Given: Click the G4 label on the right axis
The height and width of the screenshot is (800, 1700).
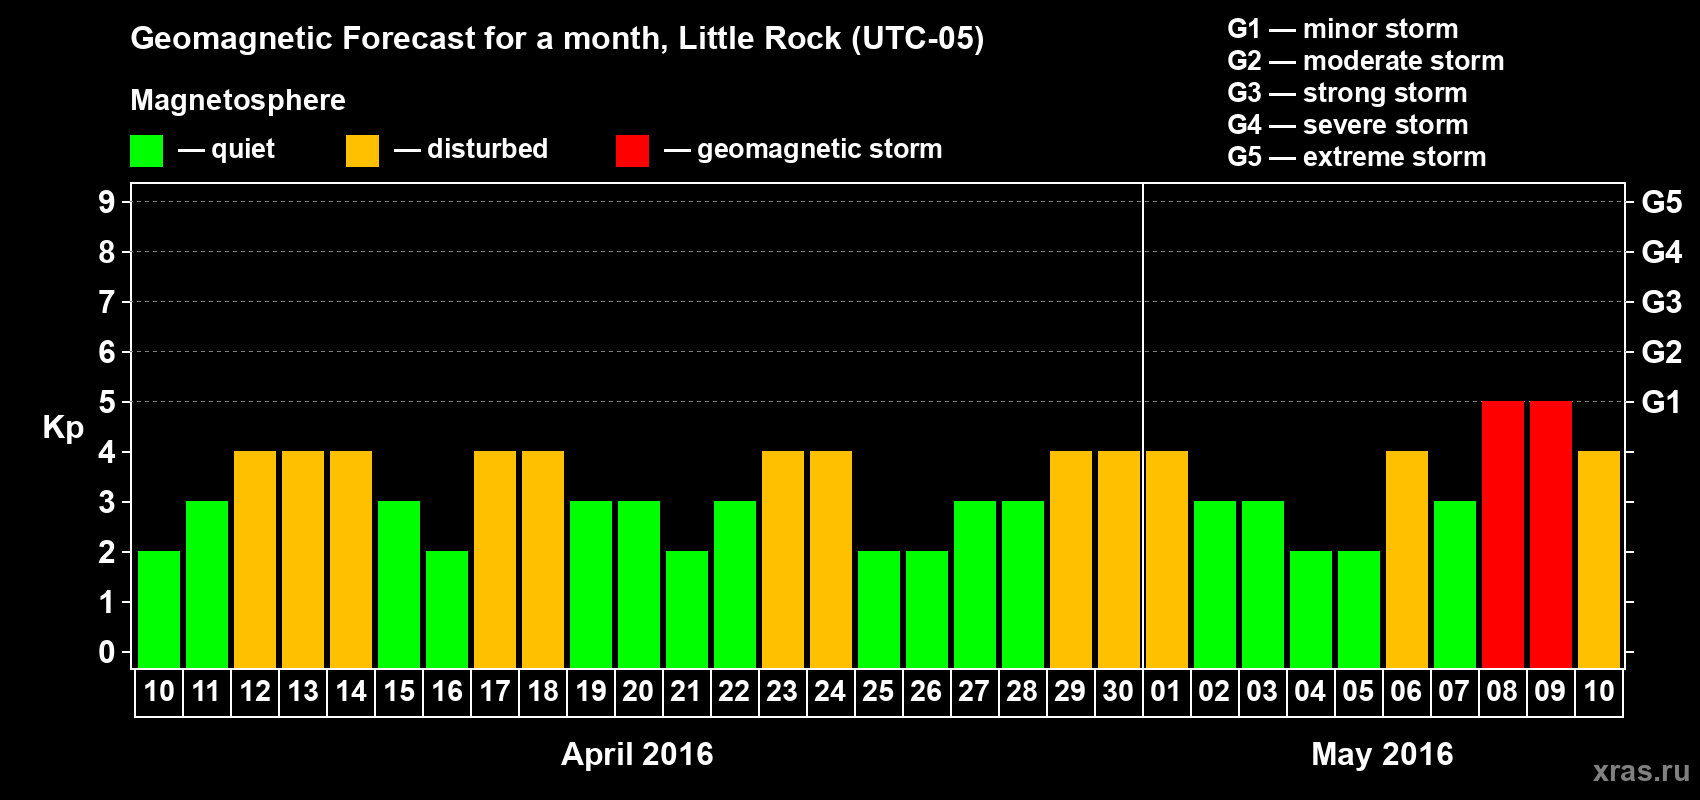Looking at the screenshot, I should 1662,252.
